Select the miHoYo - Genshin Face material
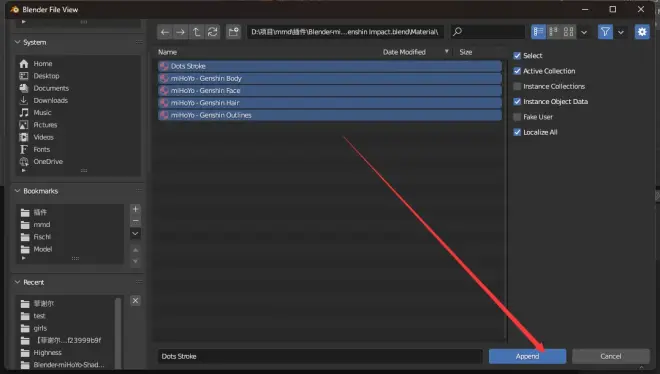 point(330,90)
